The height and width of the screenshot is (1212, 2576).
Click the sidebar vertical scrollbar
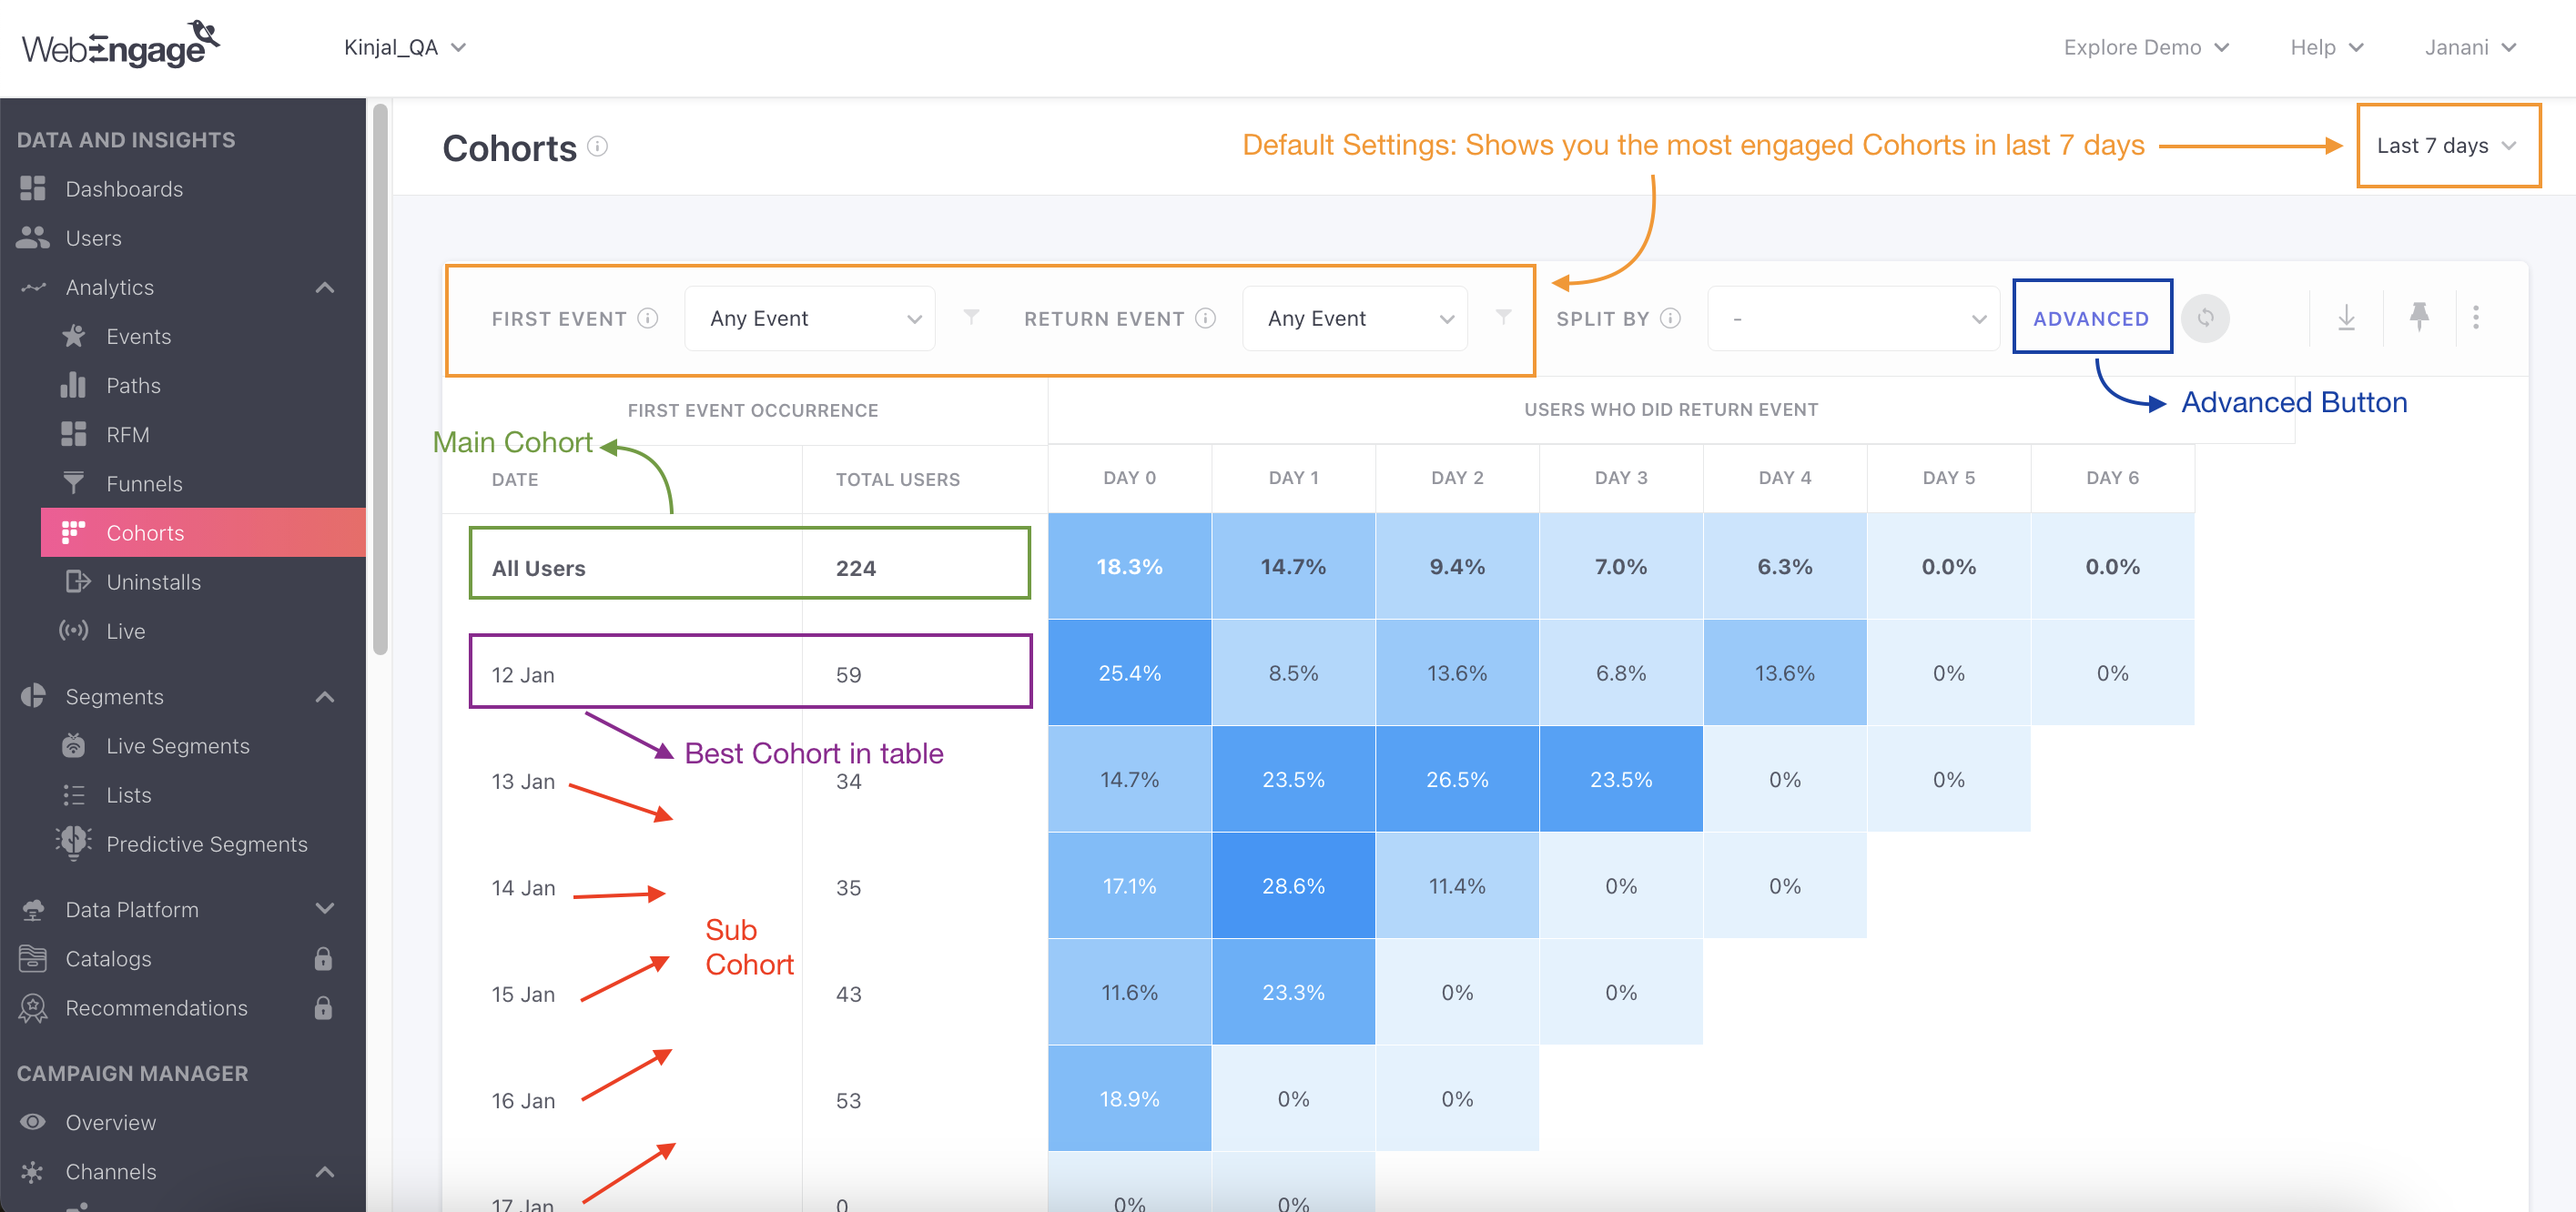click(380, 380)
